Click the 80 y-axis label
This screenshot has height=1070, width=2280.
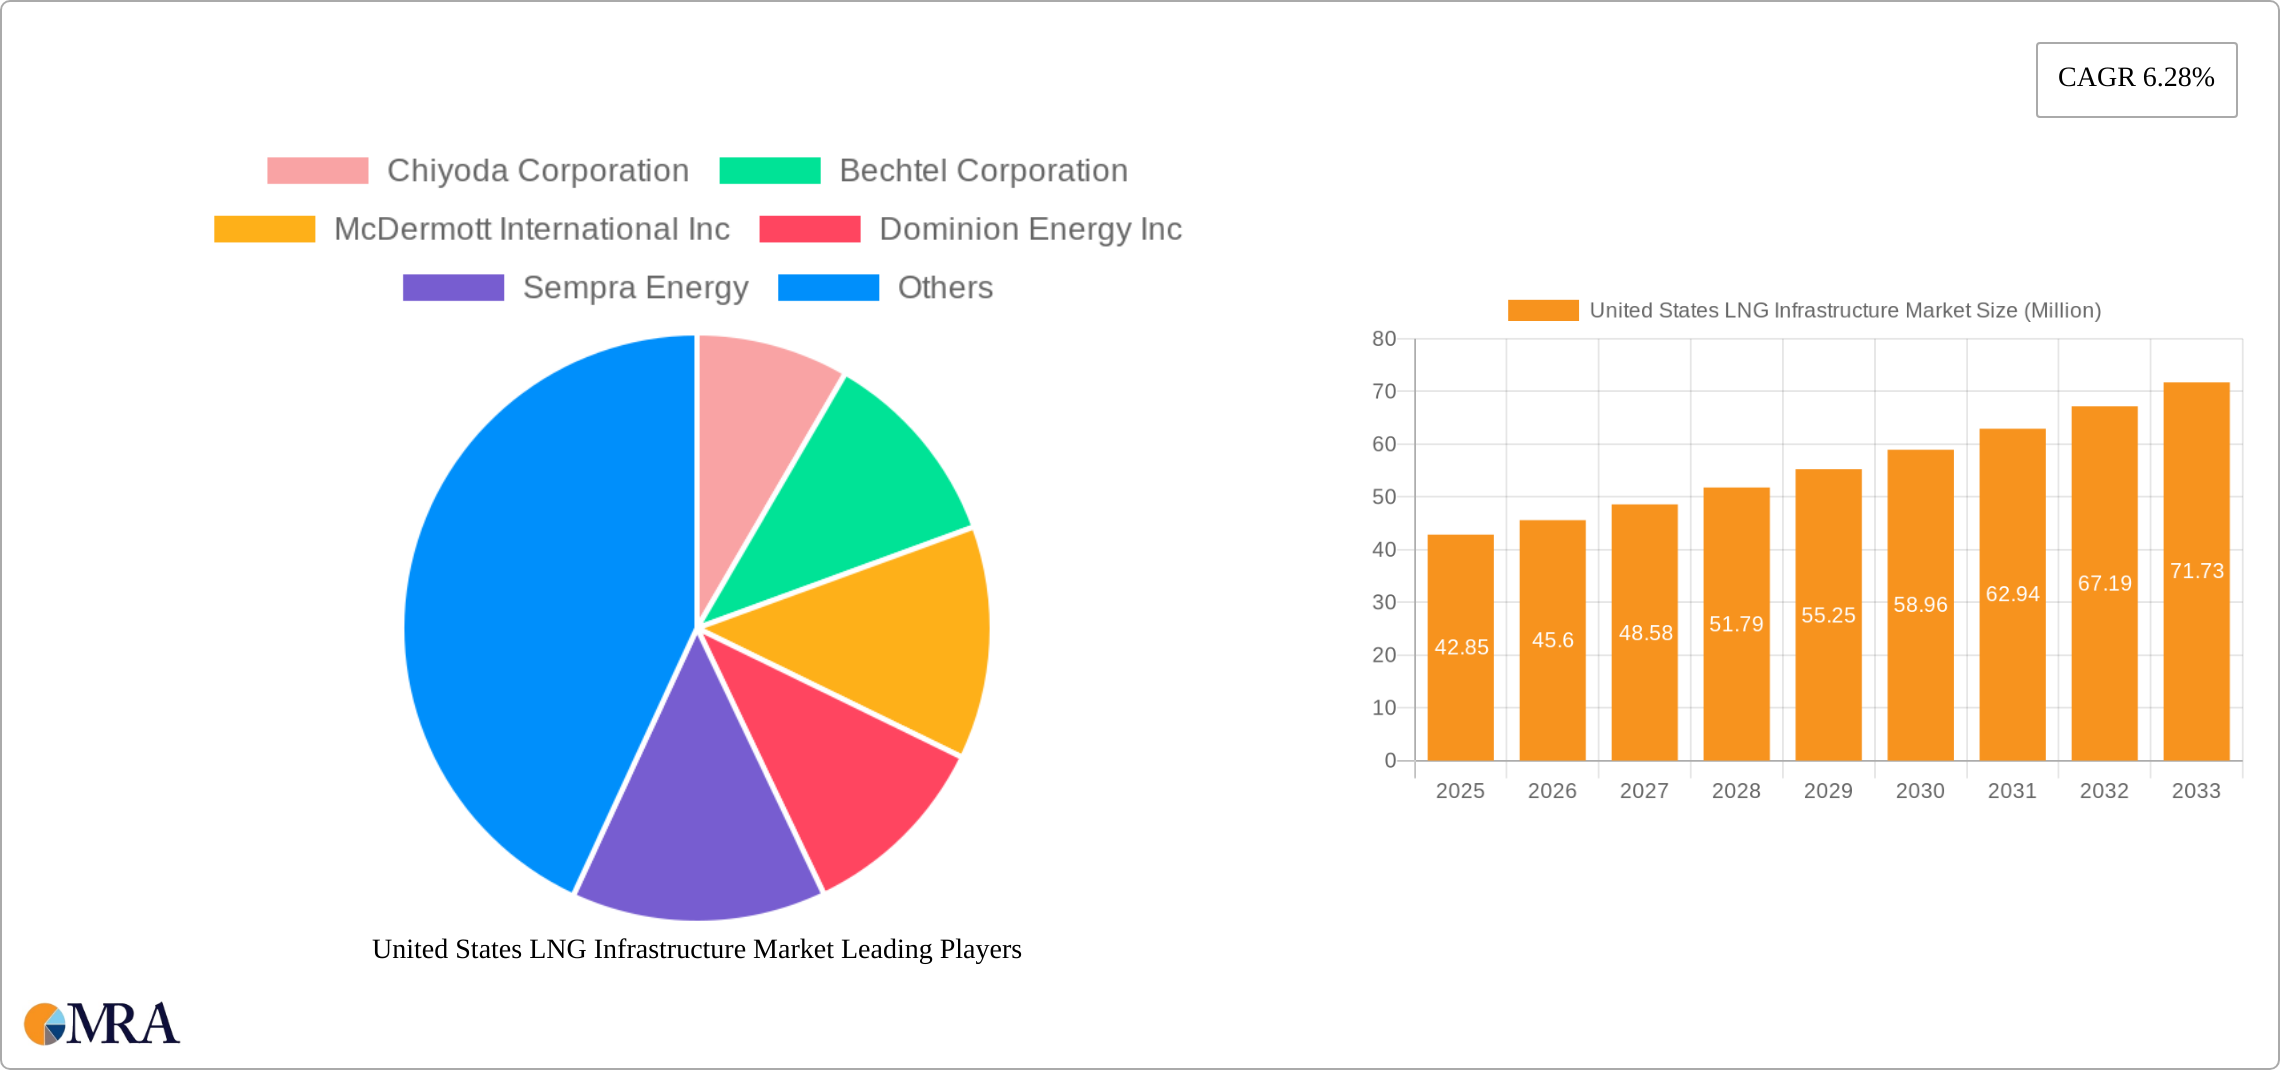tap(1385, 339)
